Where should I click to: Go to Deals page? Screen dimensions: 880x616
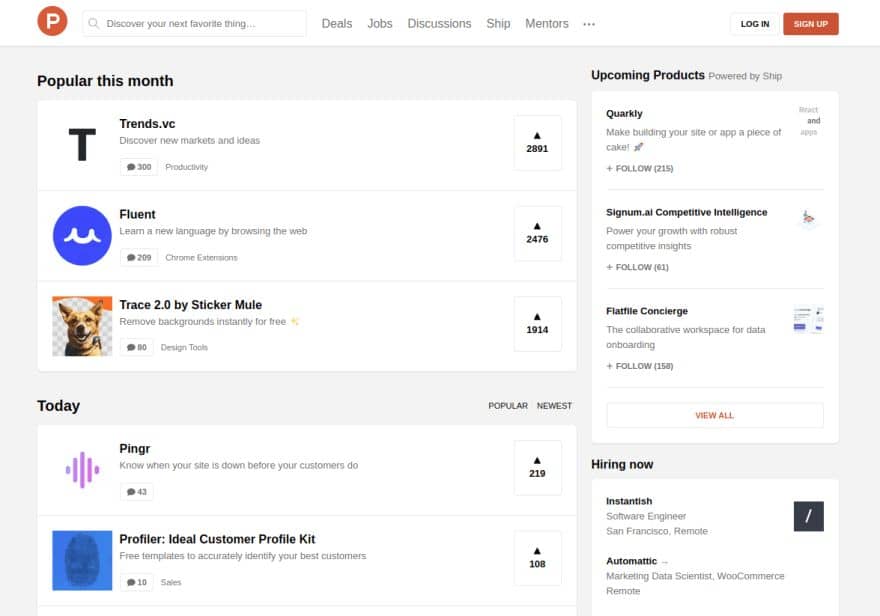337,24
